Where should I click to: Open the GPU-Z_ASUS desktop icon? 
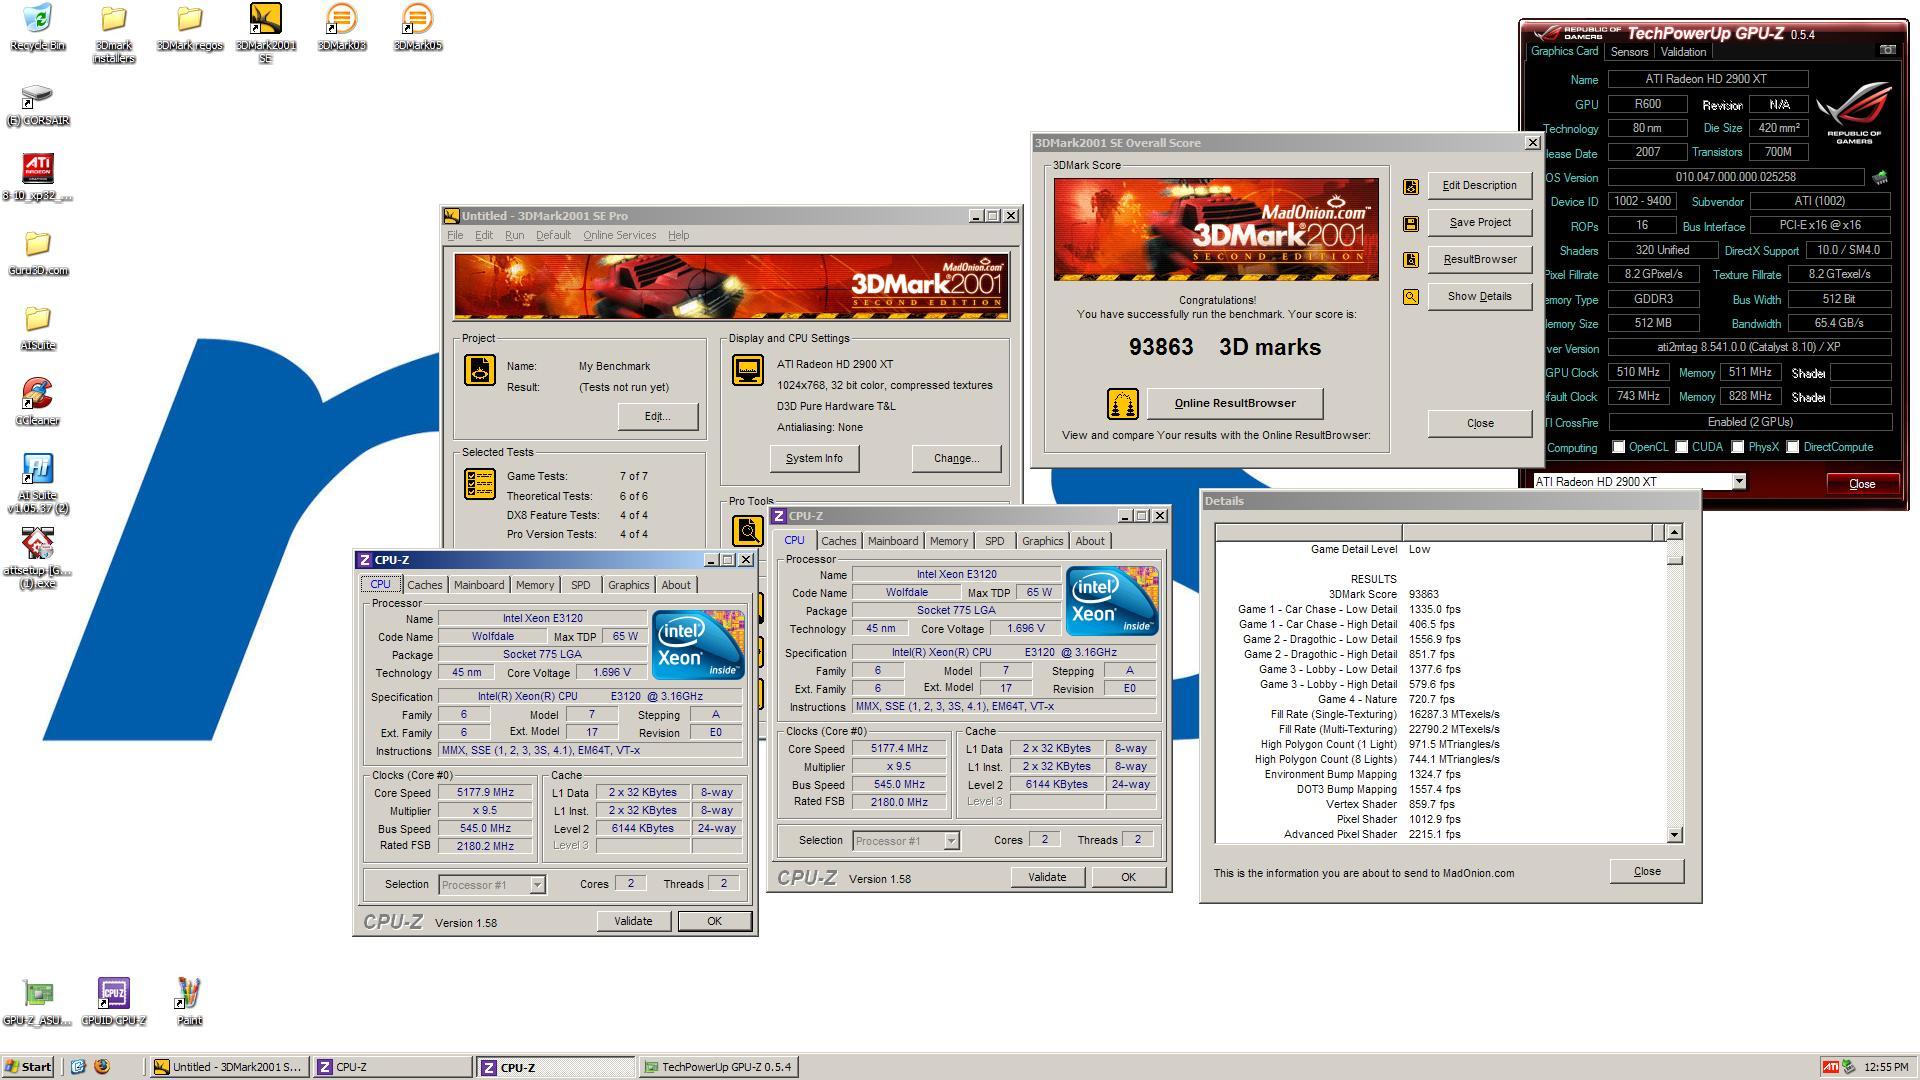pyautogui.click(x=38, y=1003)
